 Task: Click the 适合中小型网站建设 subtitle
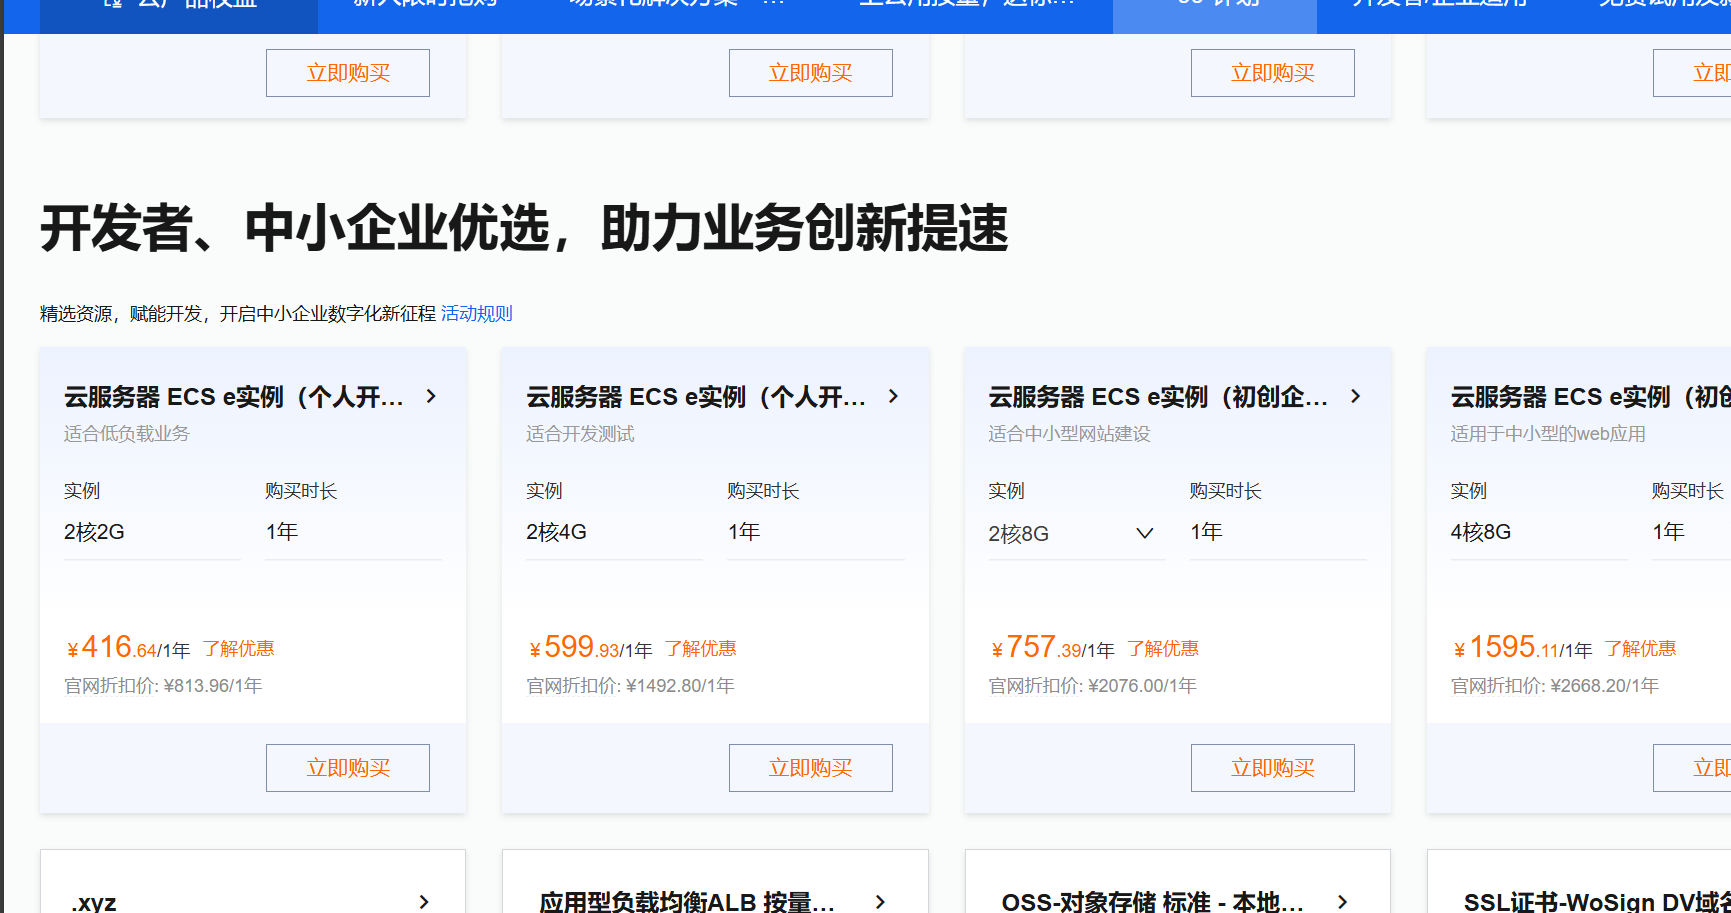[x=1069, y=434]
